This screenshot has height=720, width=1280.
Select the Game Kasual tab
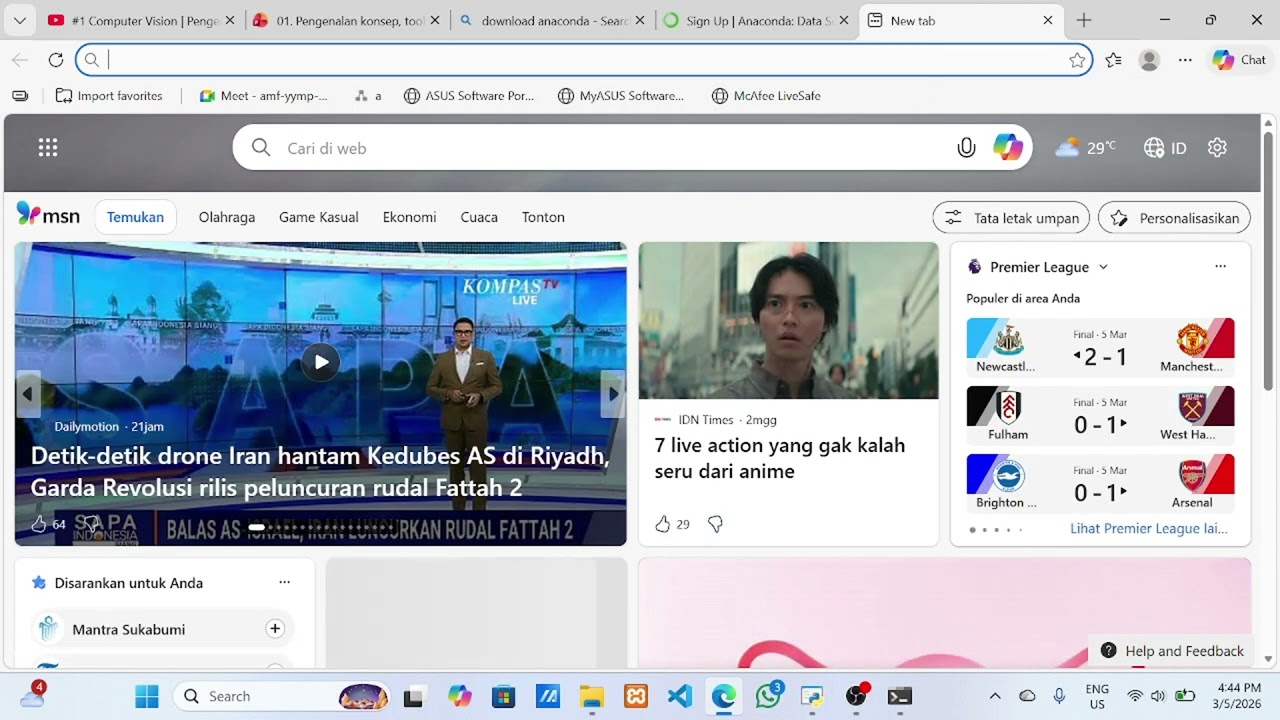click(x=319, y=217)
